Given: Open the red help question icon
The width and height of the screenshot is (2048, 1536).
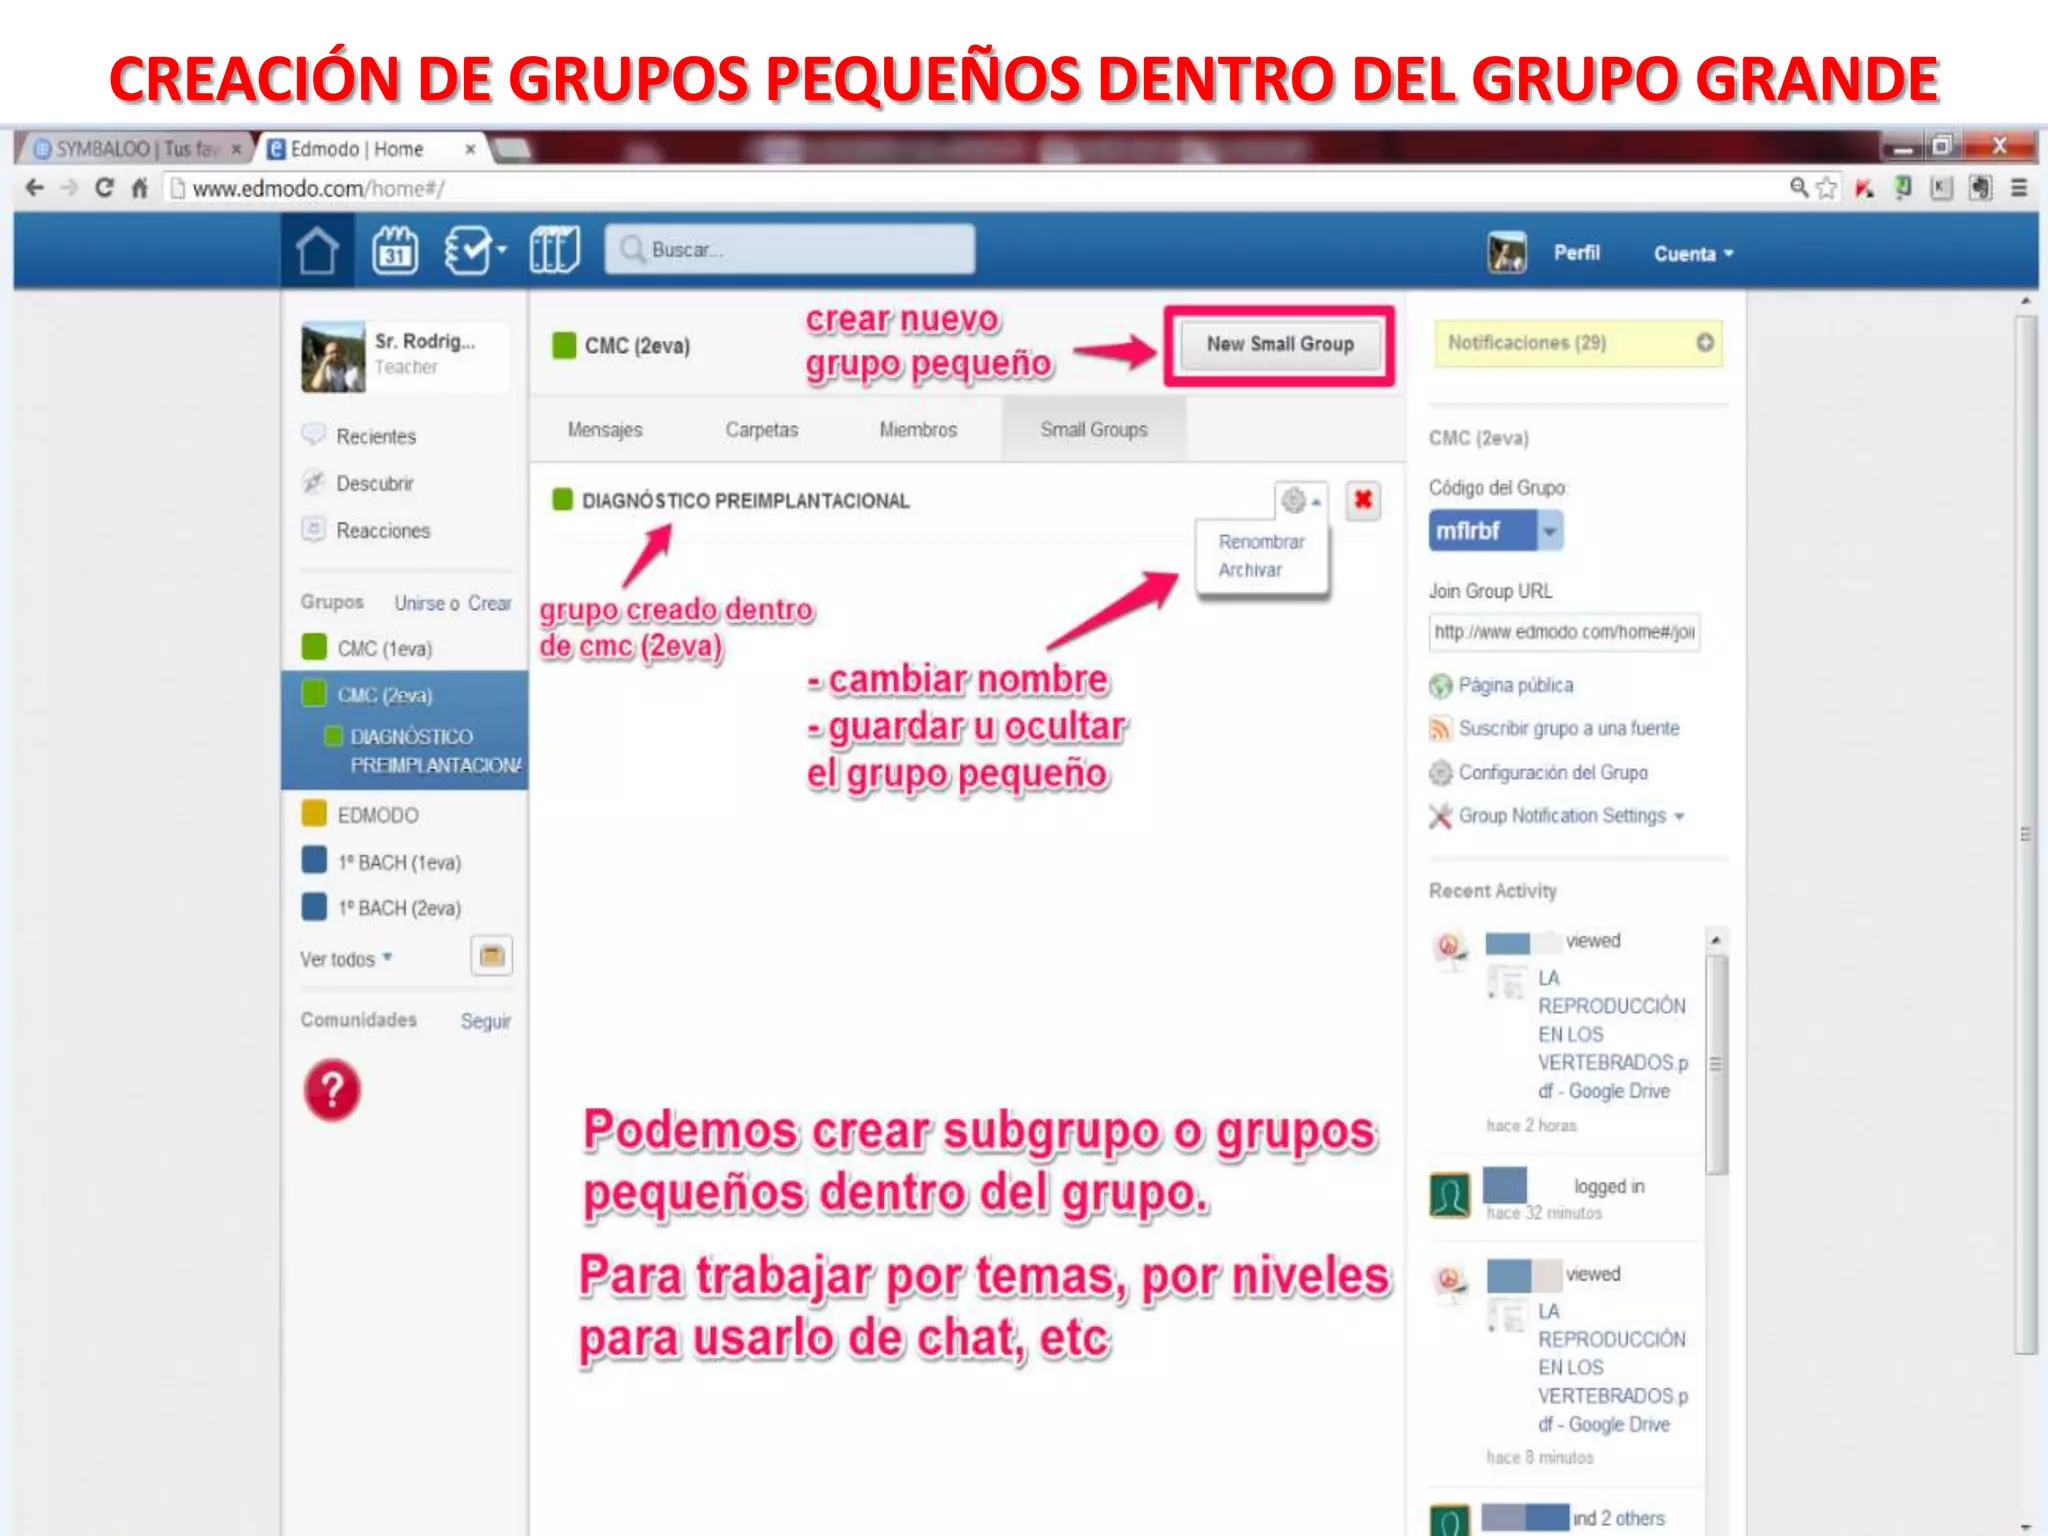Looking at the screenshot, I should click(x=332, y=1090).
